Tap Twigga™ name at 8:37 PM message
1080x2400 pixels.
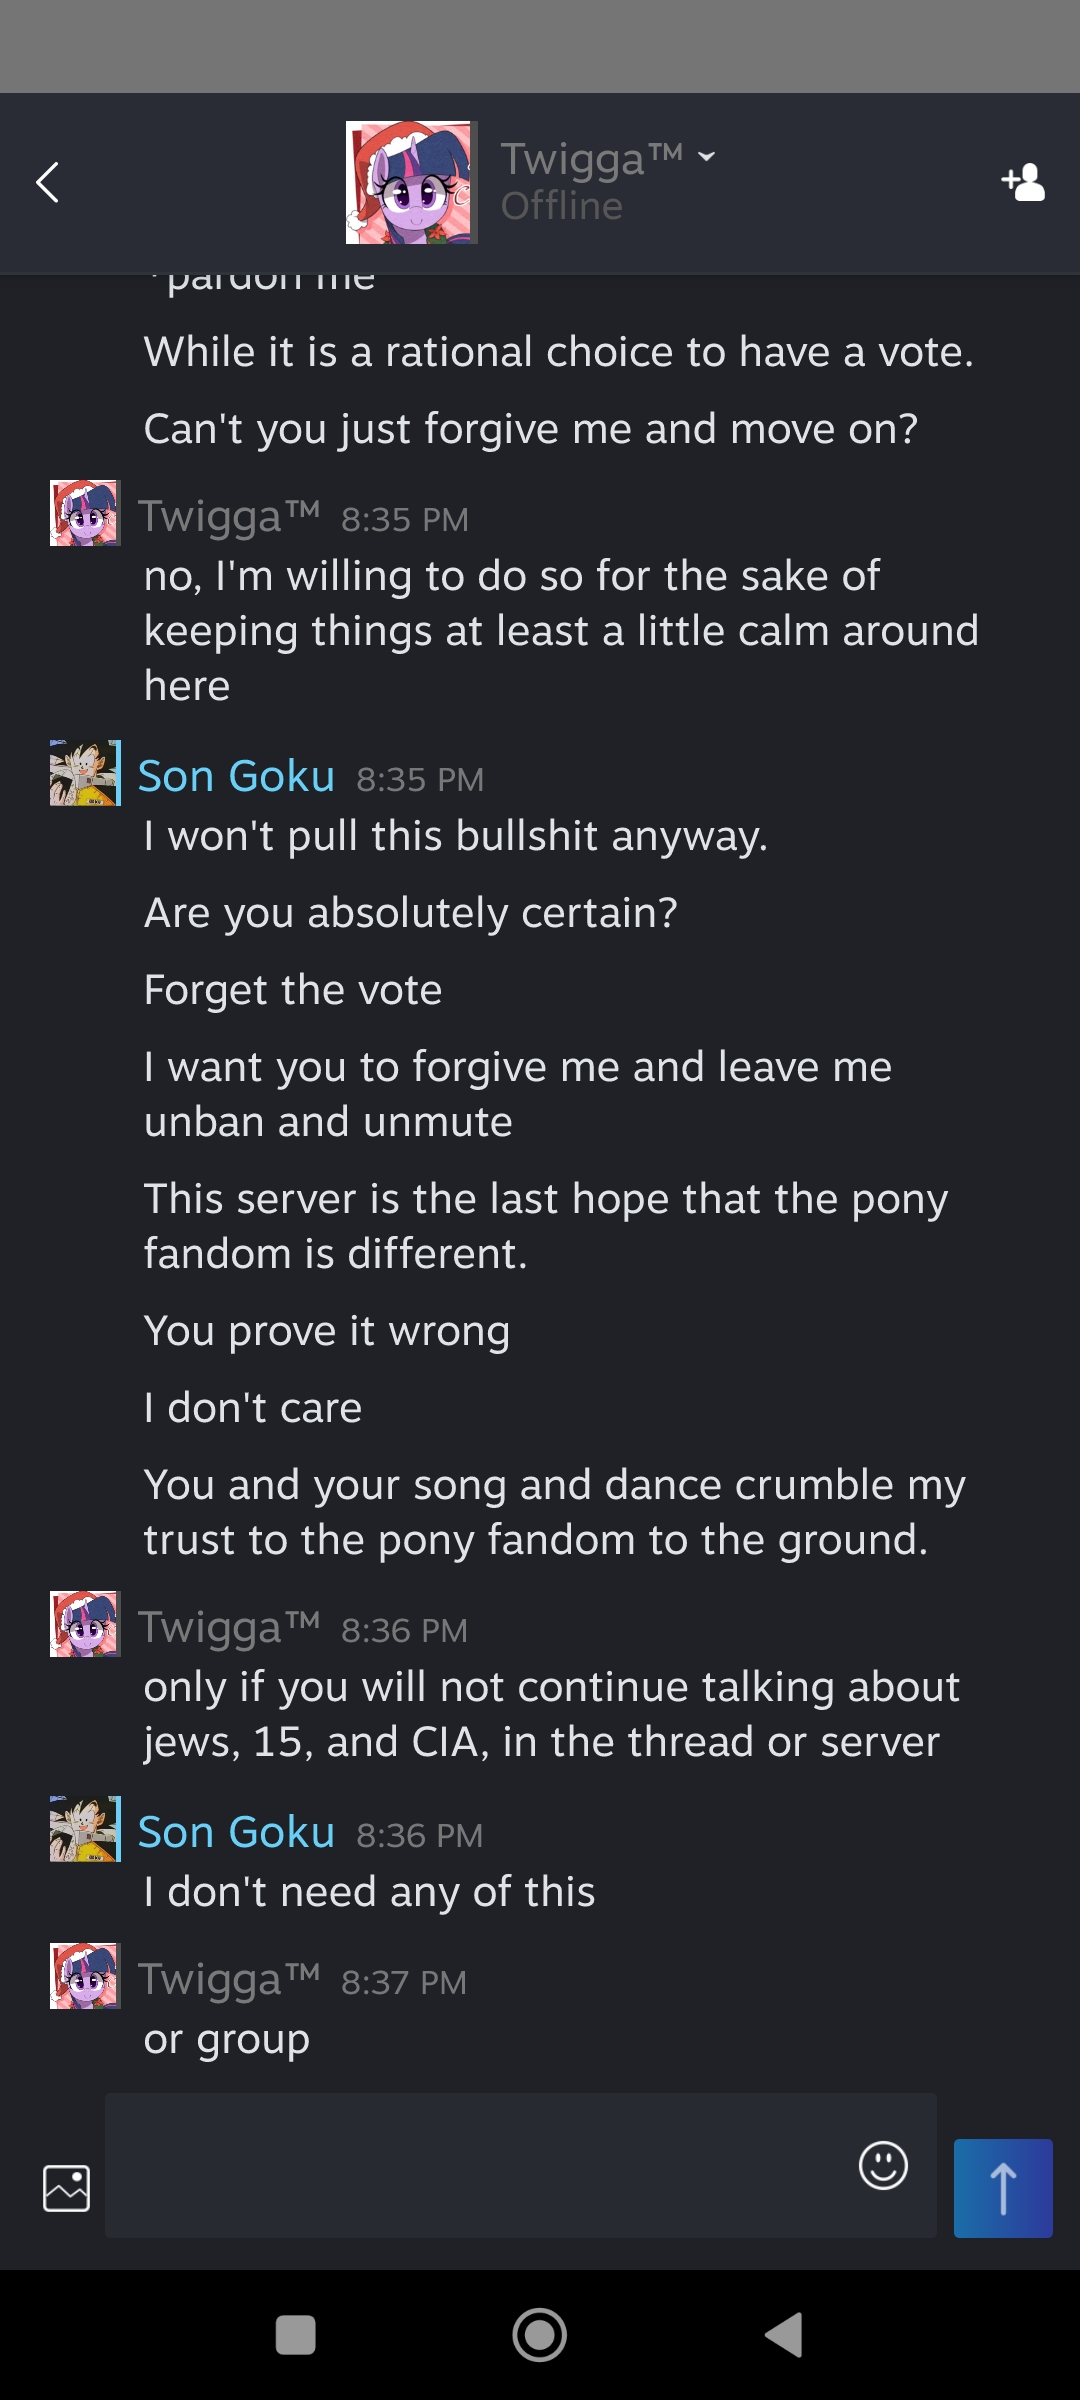(x=229, y=1980)
